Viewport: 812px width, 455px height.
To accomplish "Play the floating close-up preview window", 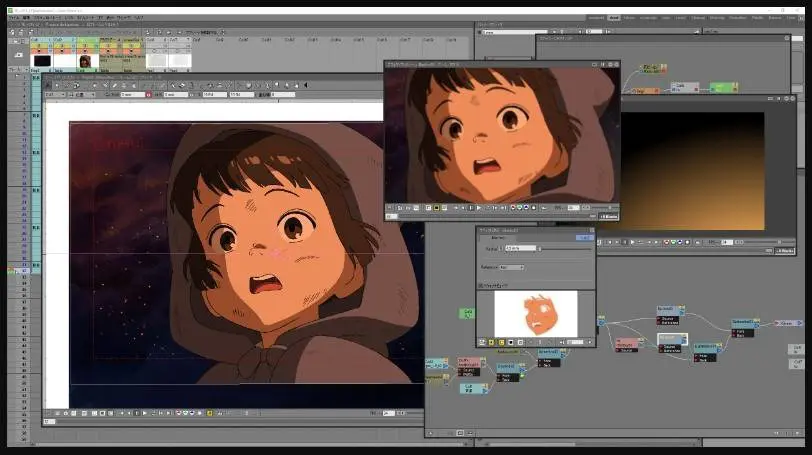I will pyautogui.click(x=479, y=208).
